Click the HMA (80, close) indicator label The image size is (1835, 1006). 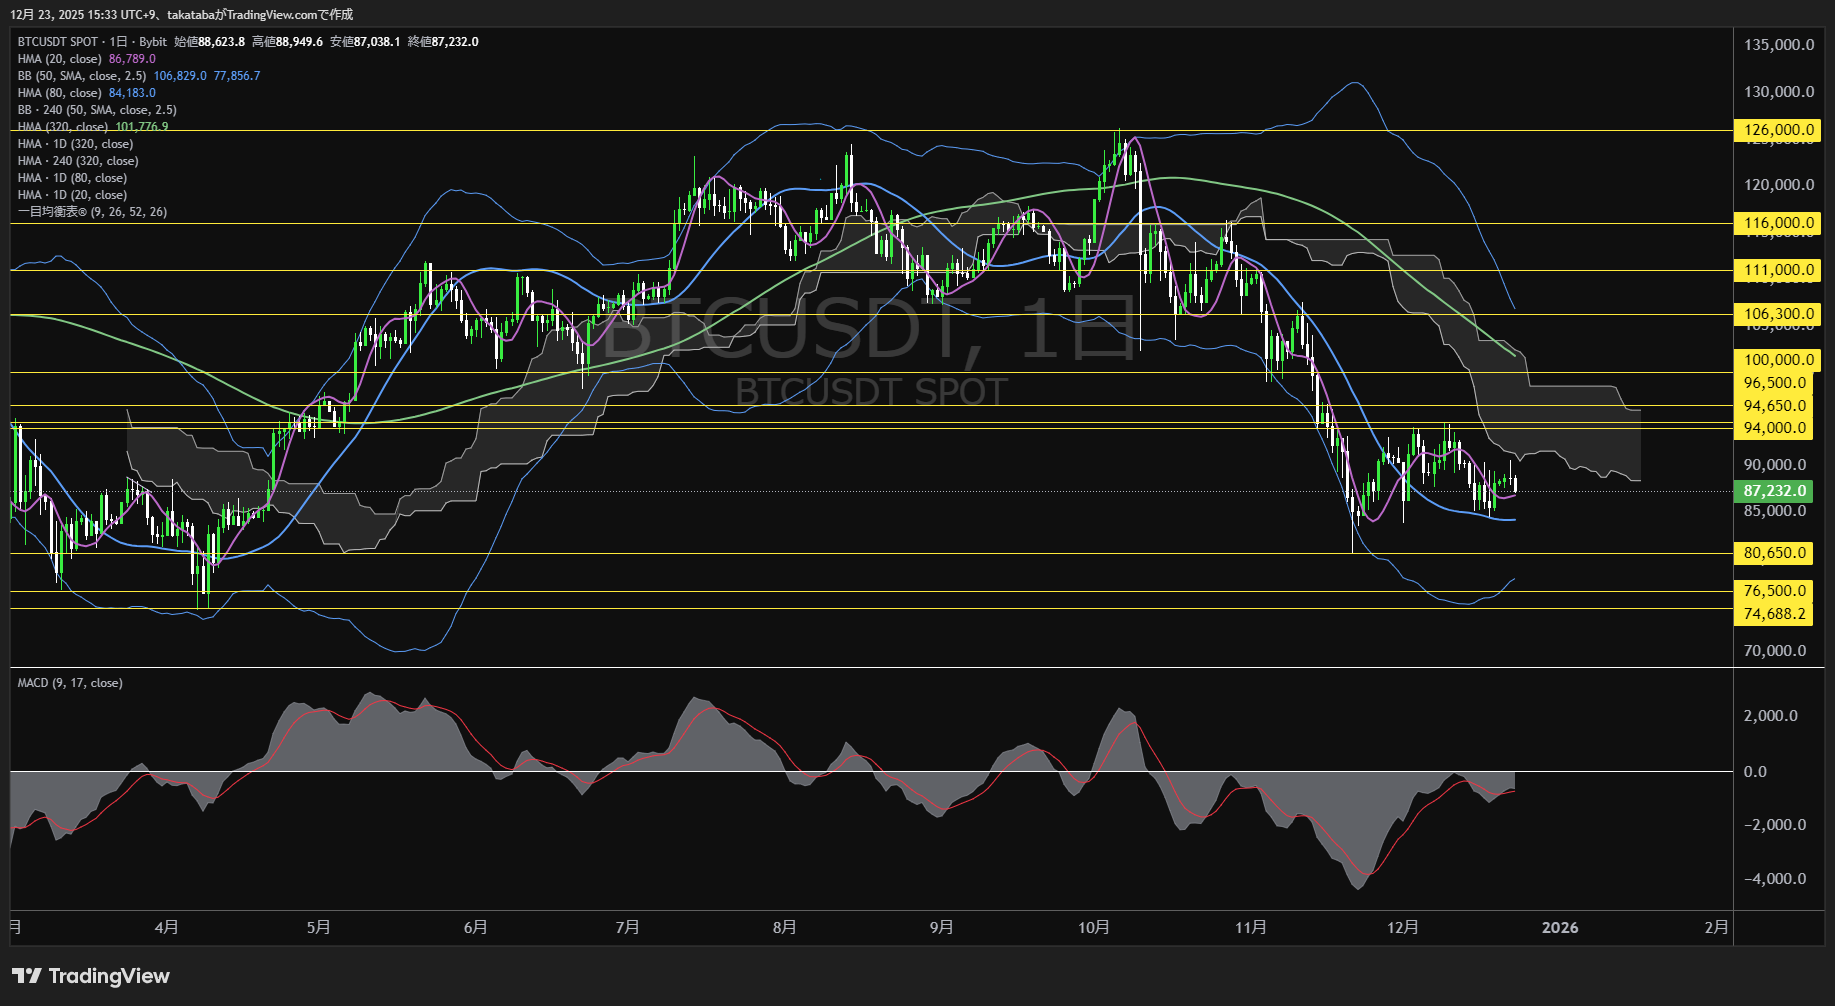[60, 93]
